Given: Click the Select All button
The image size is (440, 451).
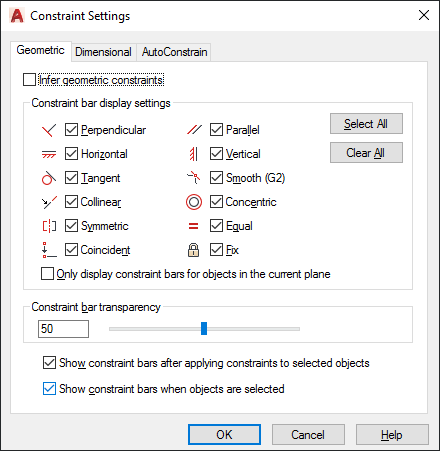Looking at the screenshot, I should pyautogui.click(x=366, y=124).
